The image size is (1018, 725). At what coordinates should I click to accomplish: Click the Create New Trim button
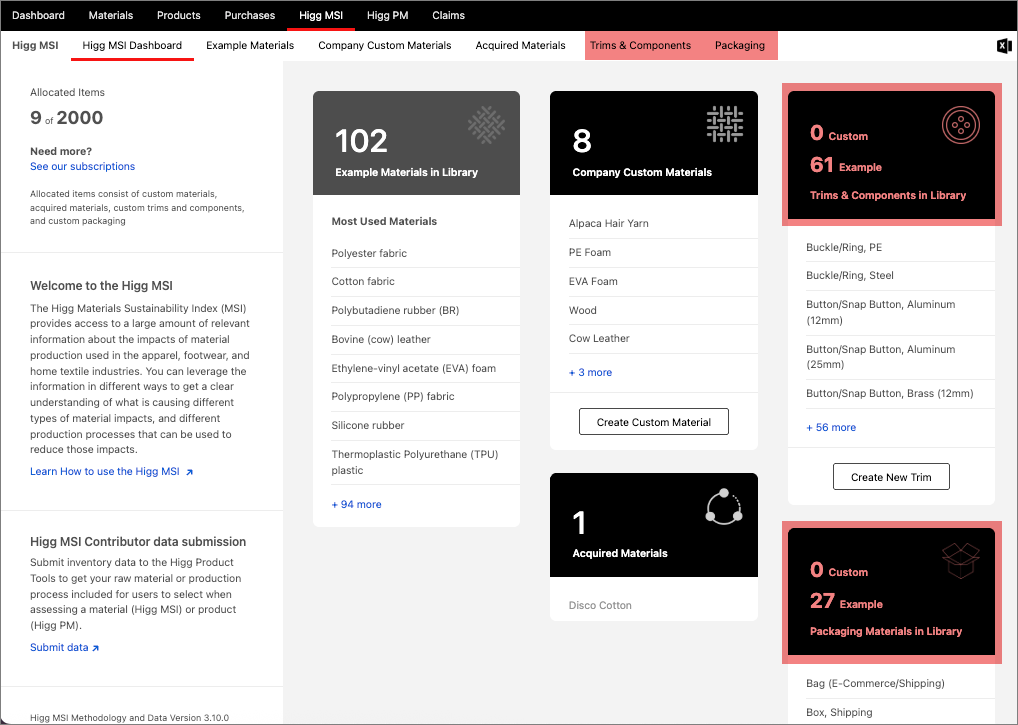tap(891, 477)
